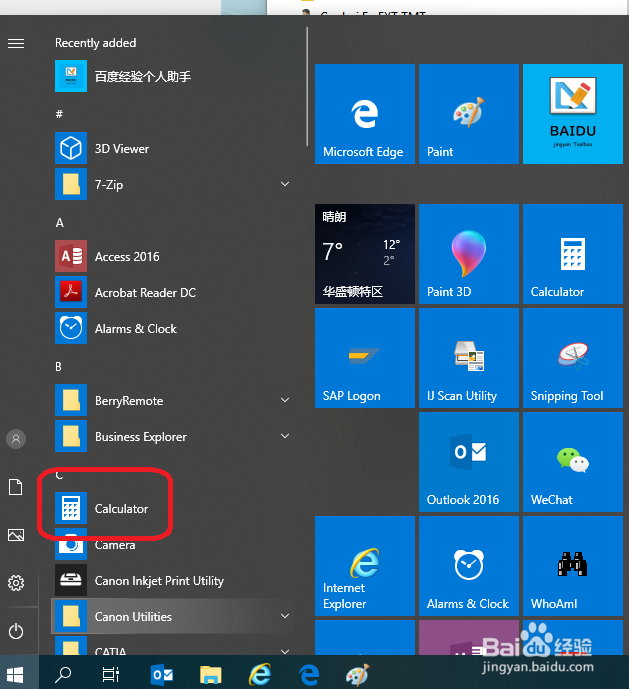The image size is (629, 689).
Task: Open the Alarms & Clock tile
Action: click(469, 566)
